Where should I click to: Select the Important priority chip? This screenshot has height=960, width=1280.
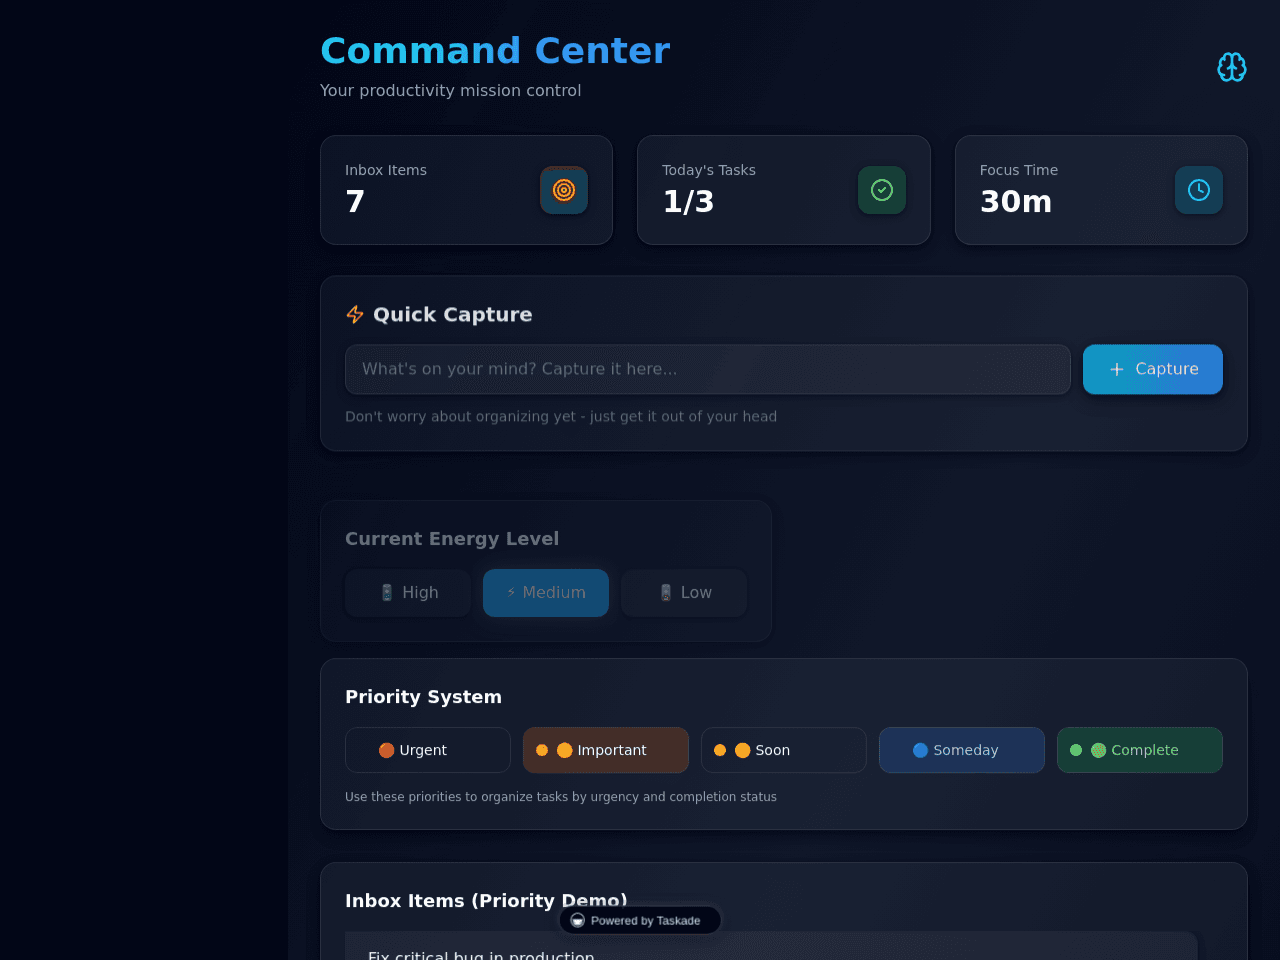(x=606, y=750)
